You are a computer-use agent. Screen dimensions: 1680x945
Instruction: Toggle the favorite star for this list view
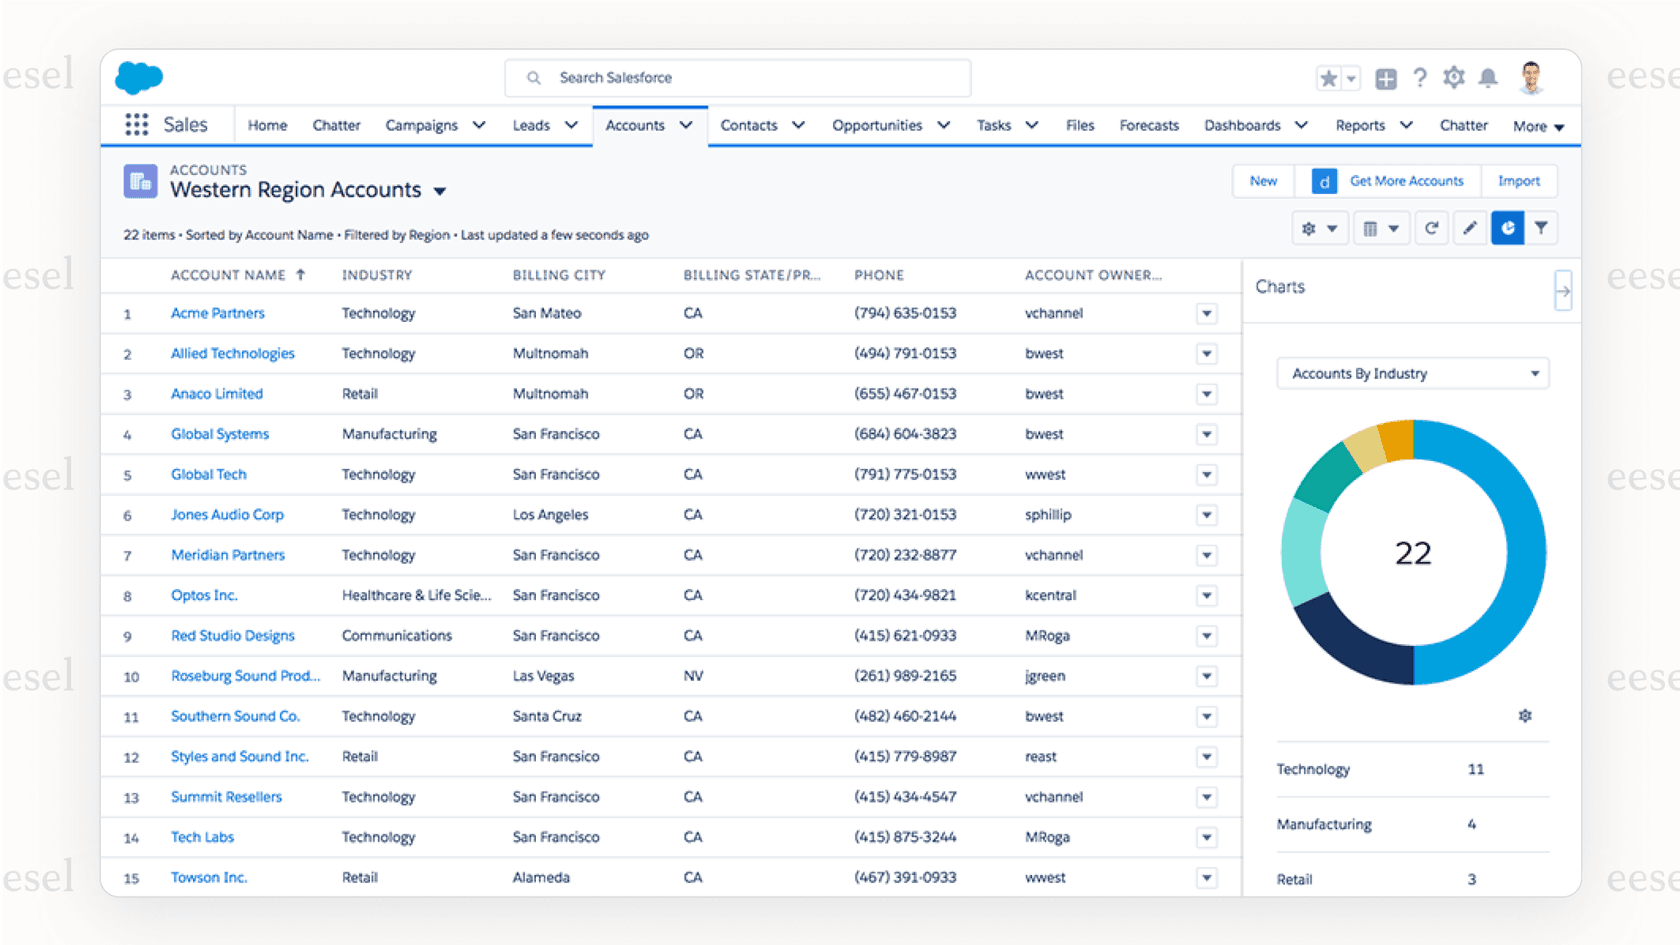[x=1328, y=77]
